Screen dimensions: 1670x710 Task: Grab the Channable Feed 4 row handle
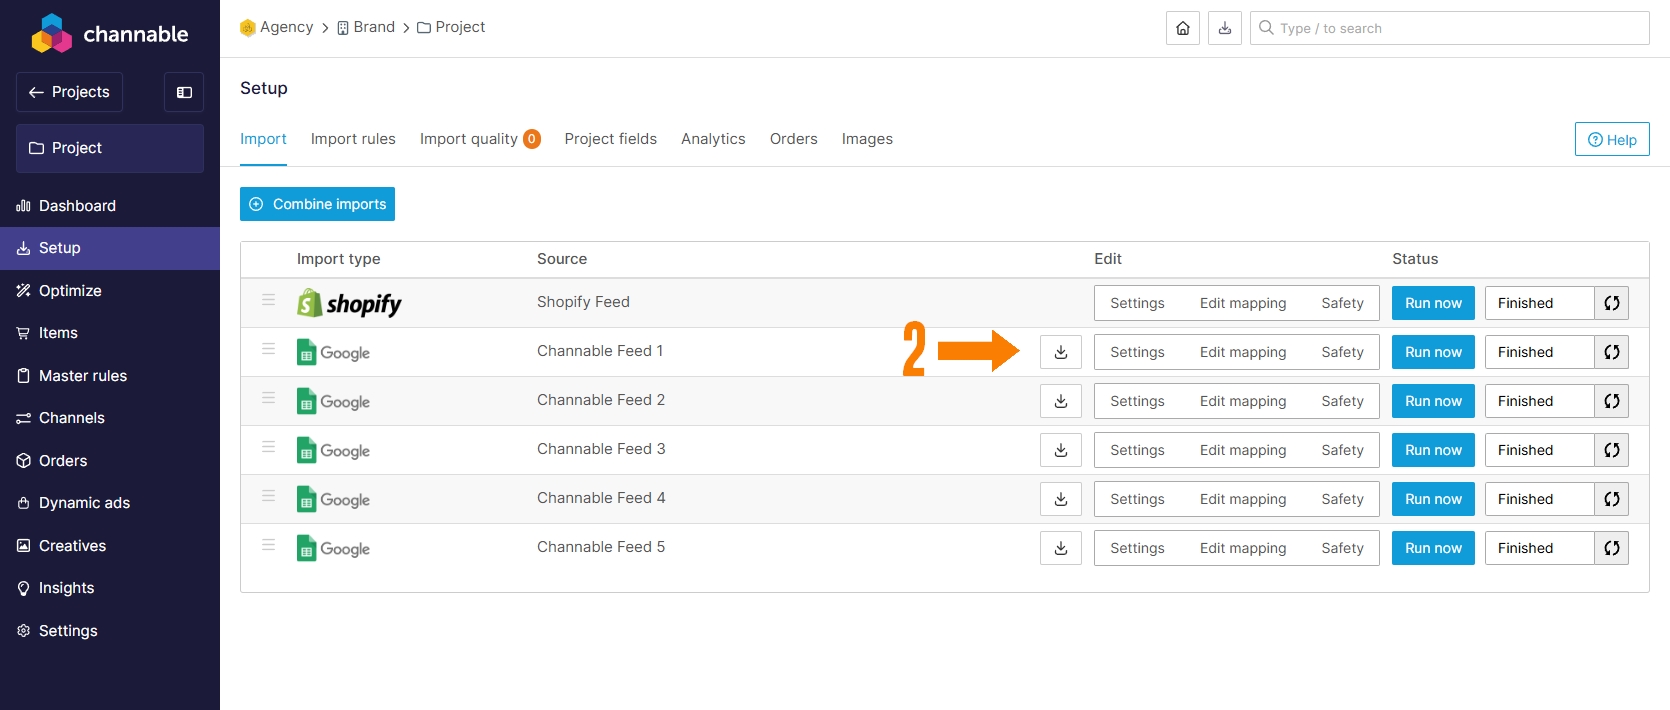click(268, 496)
